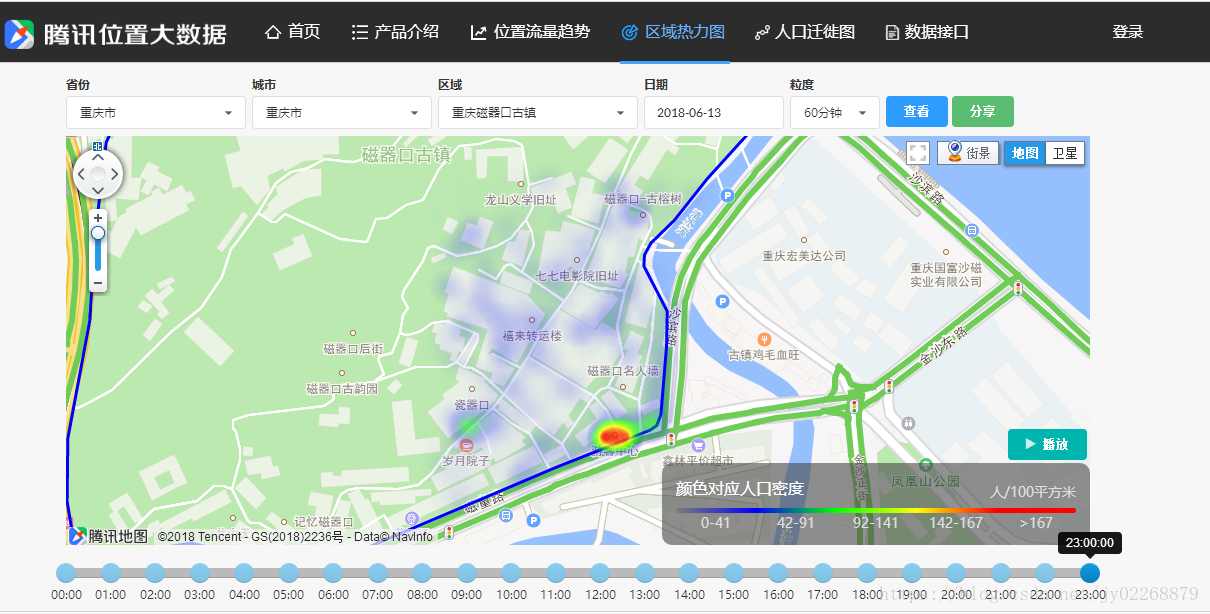Open the 人口迁徙图 page

805,32
